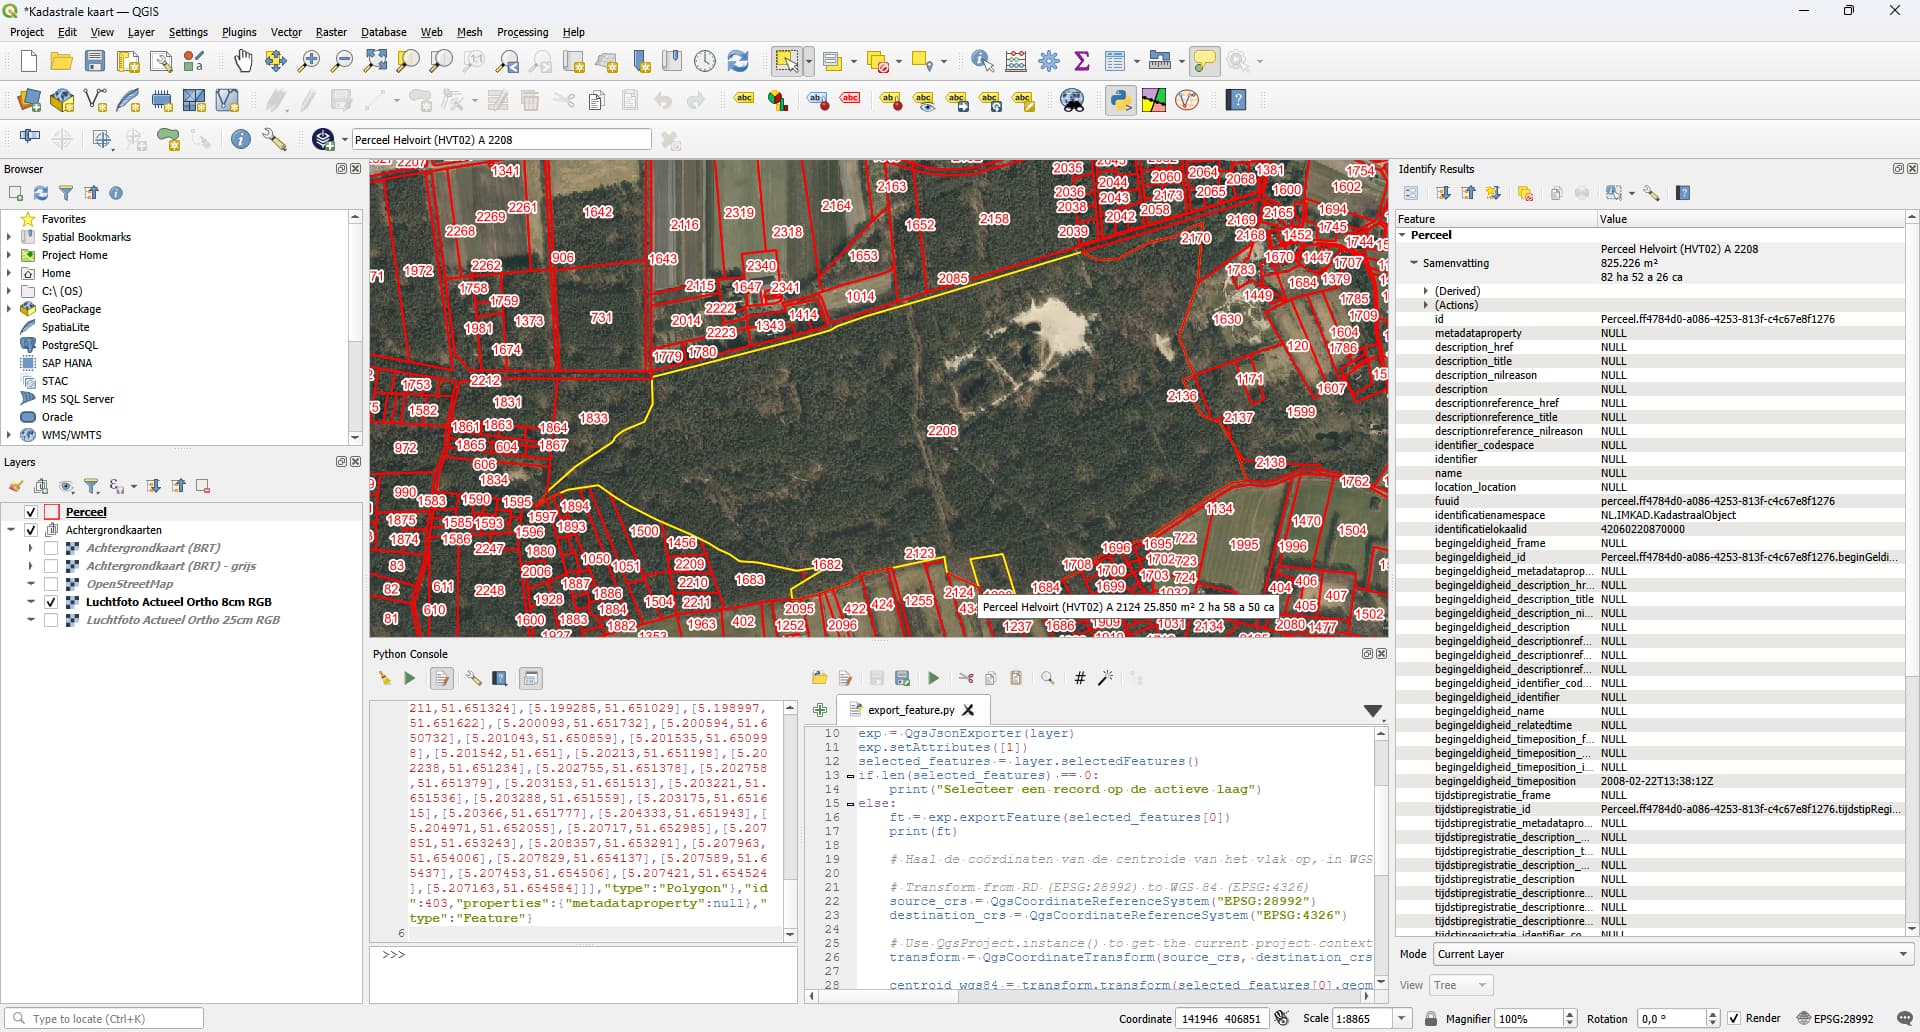Select the Pan Map hand tool
1920x1032 pixels.
point(243,62)
